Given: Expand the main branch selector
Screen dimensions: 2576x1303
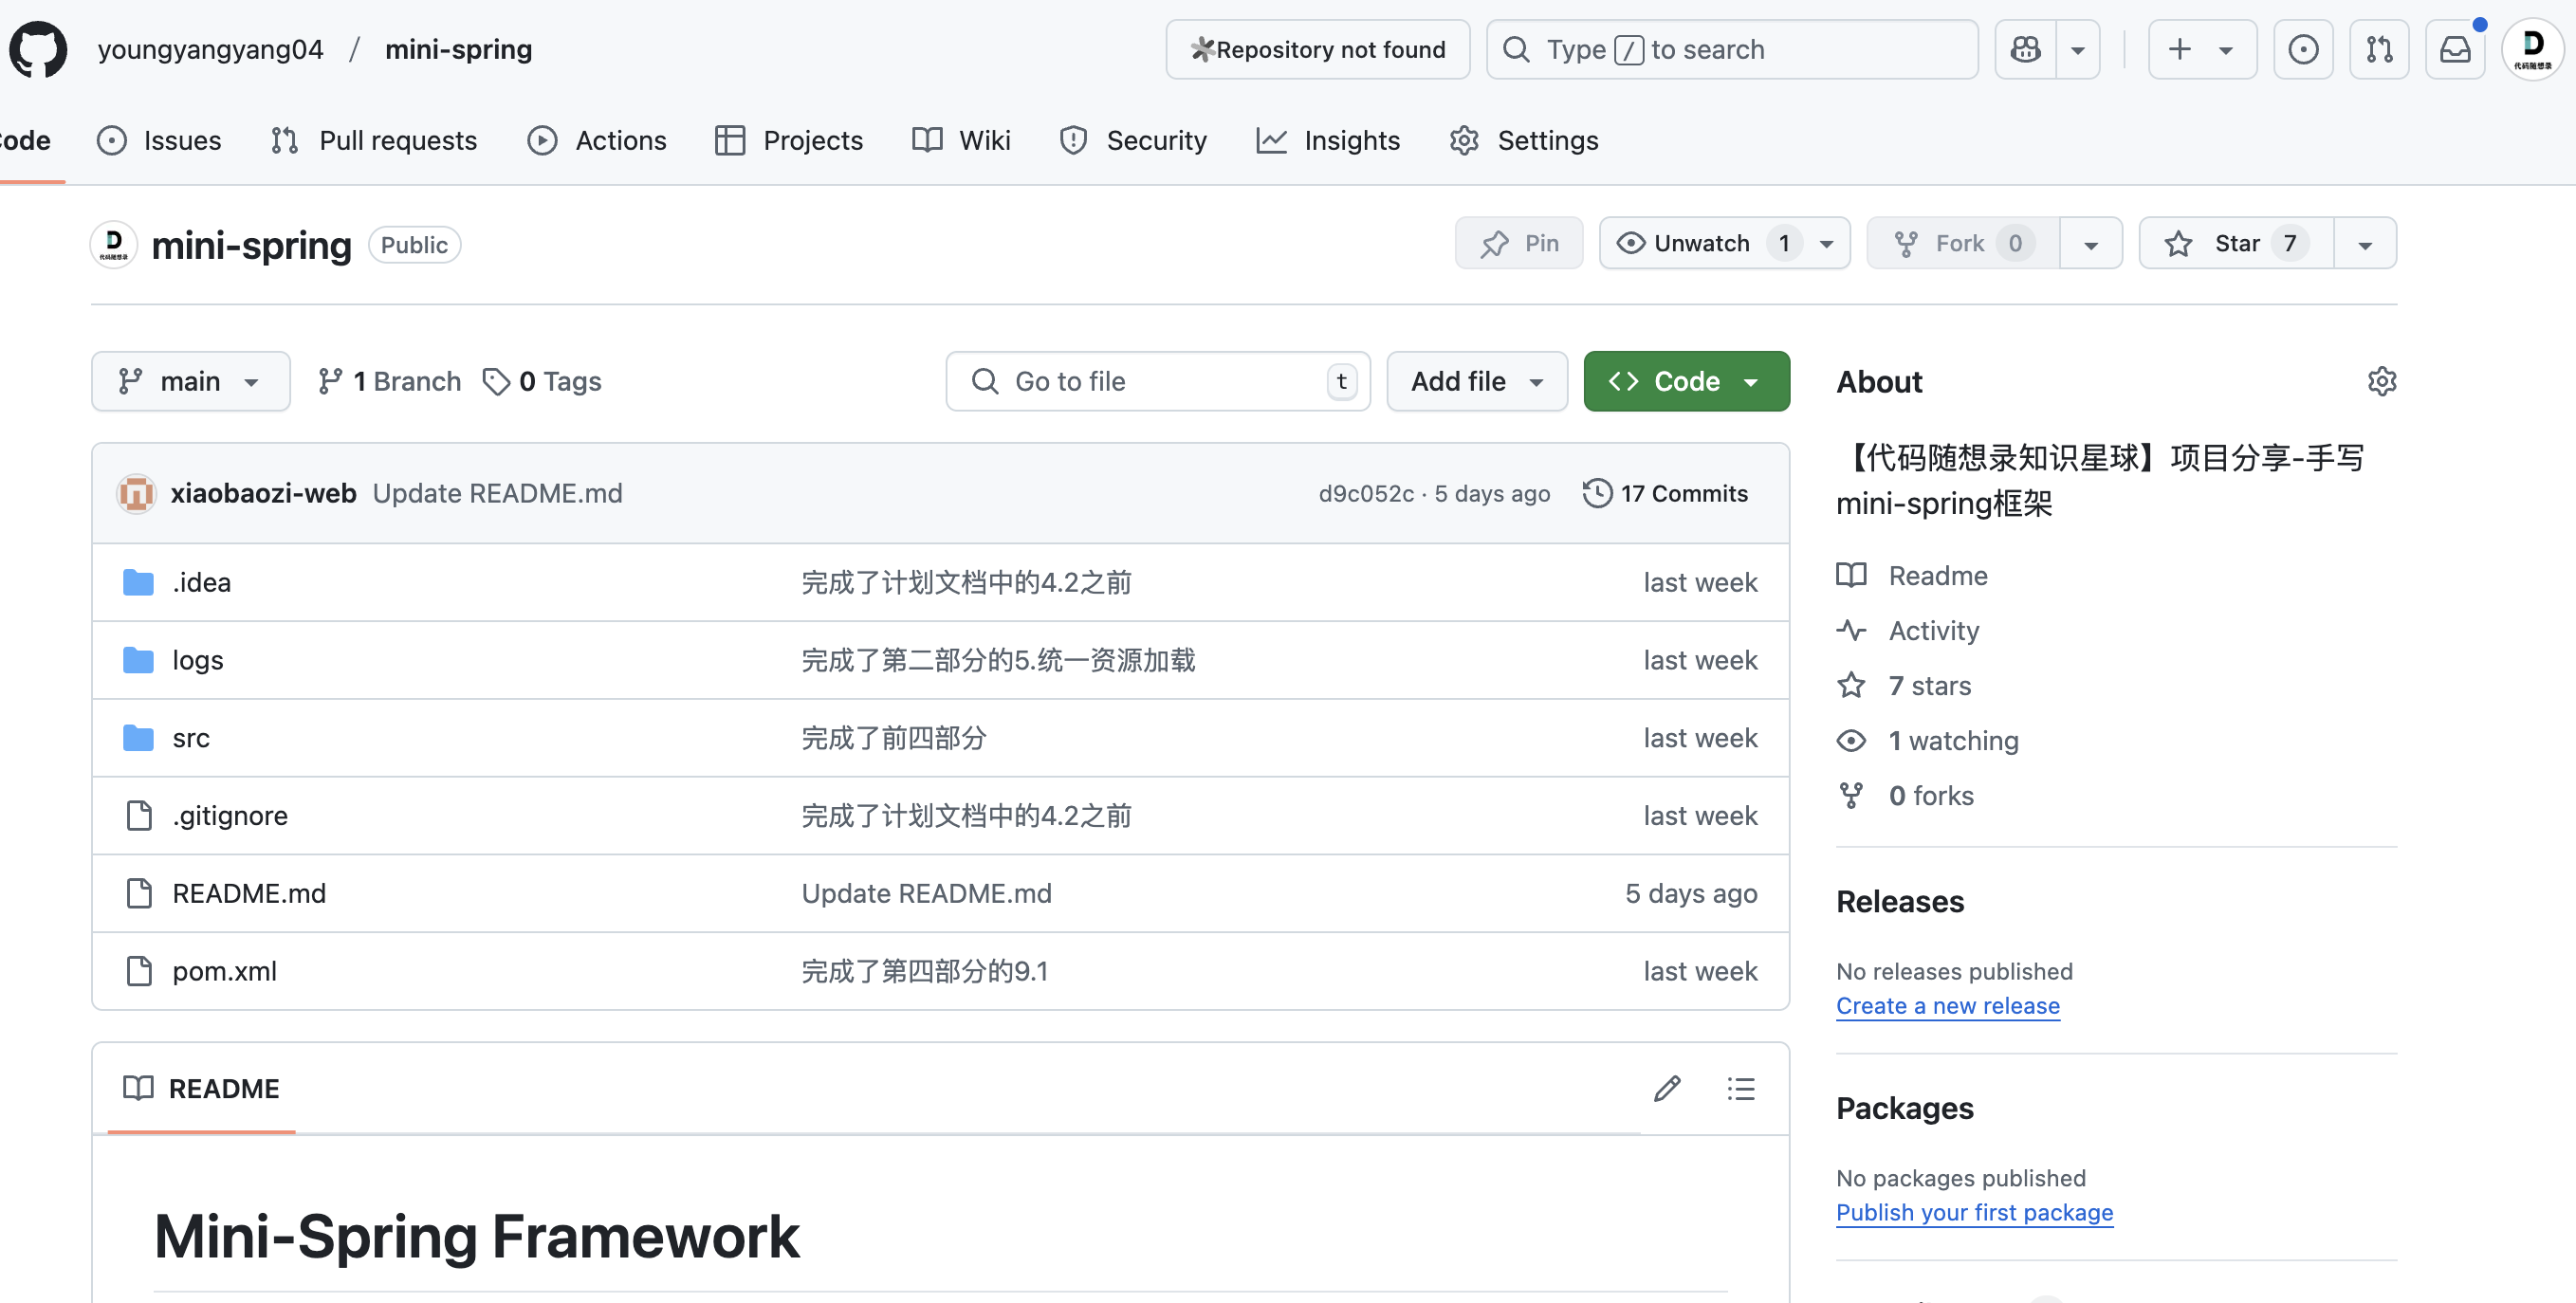Looking at the screenshot, I should point(190,381).
